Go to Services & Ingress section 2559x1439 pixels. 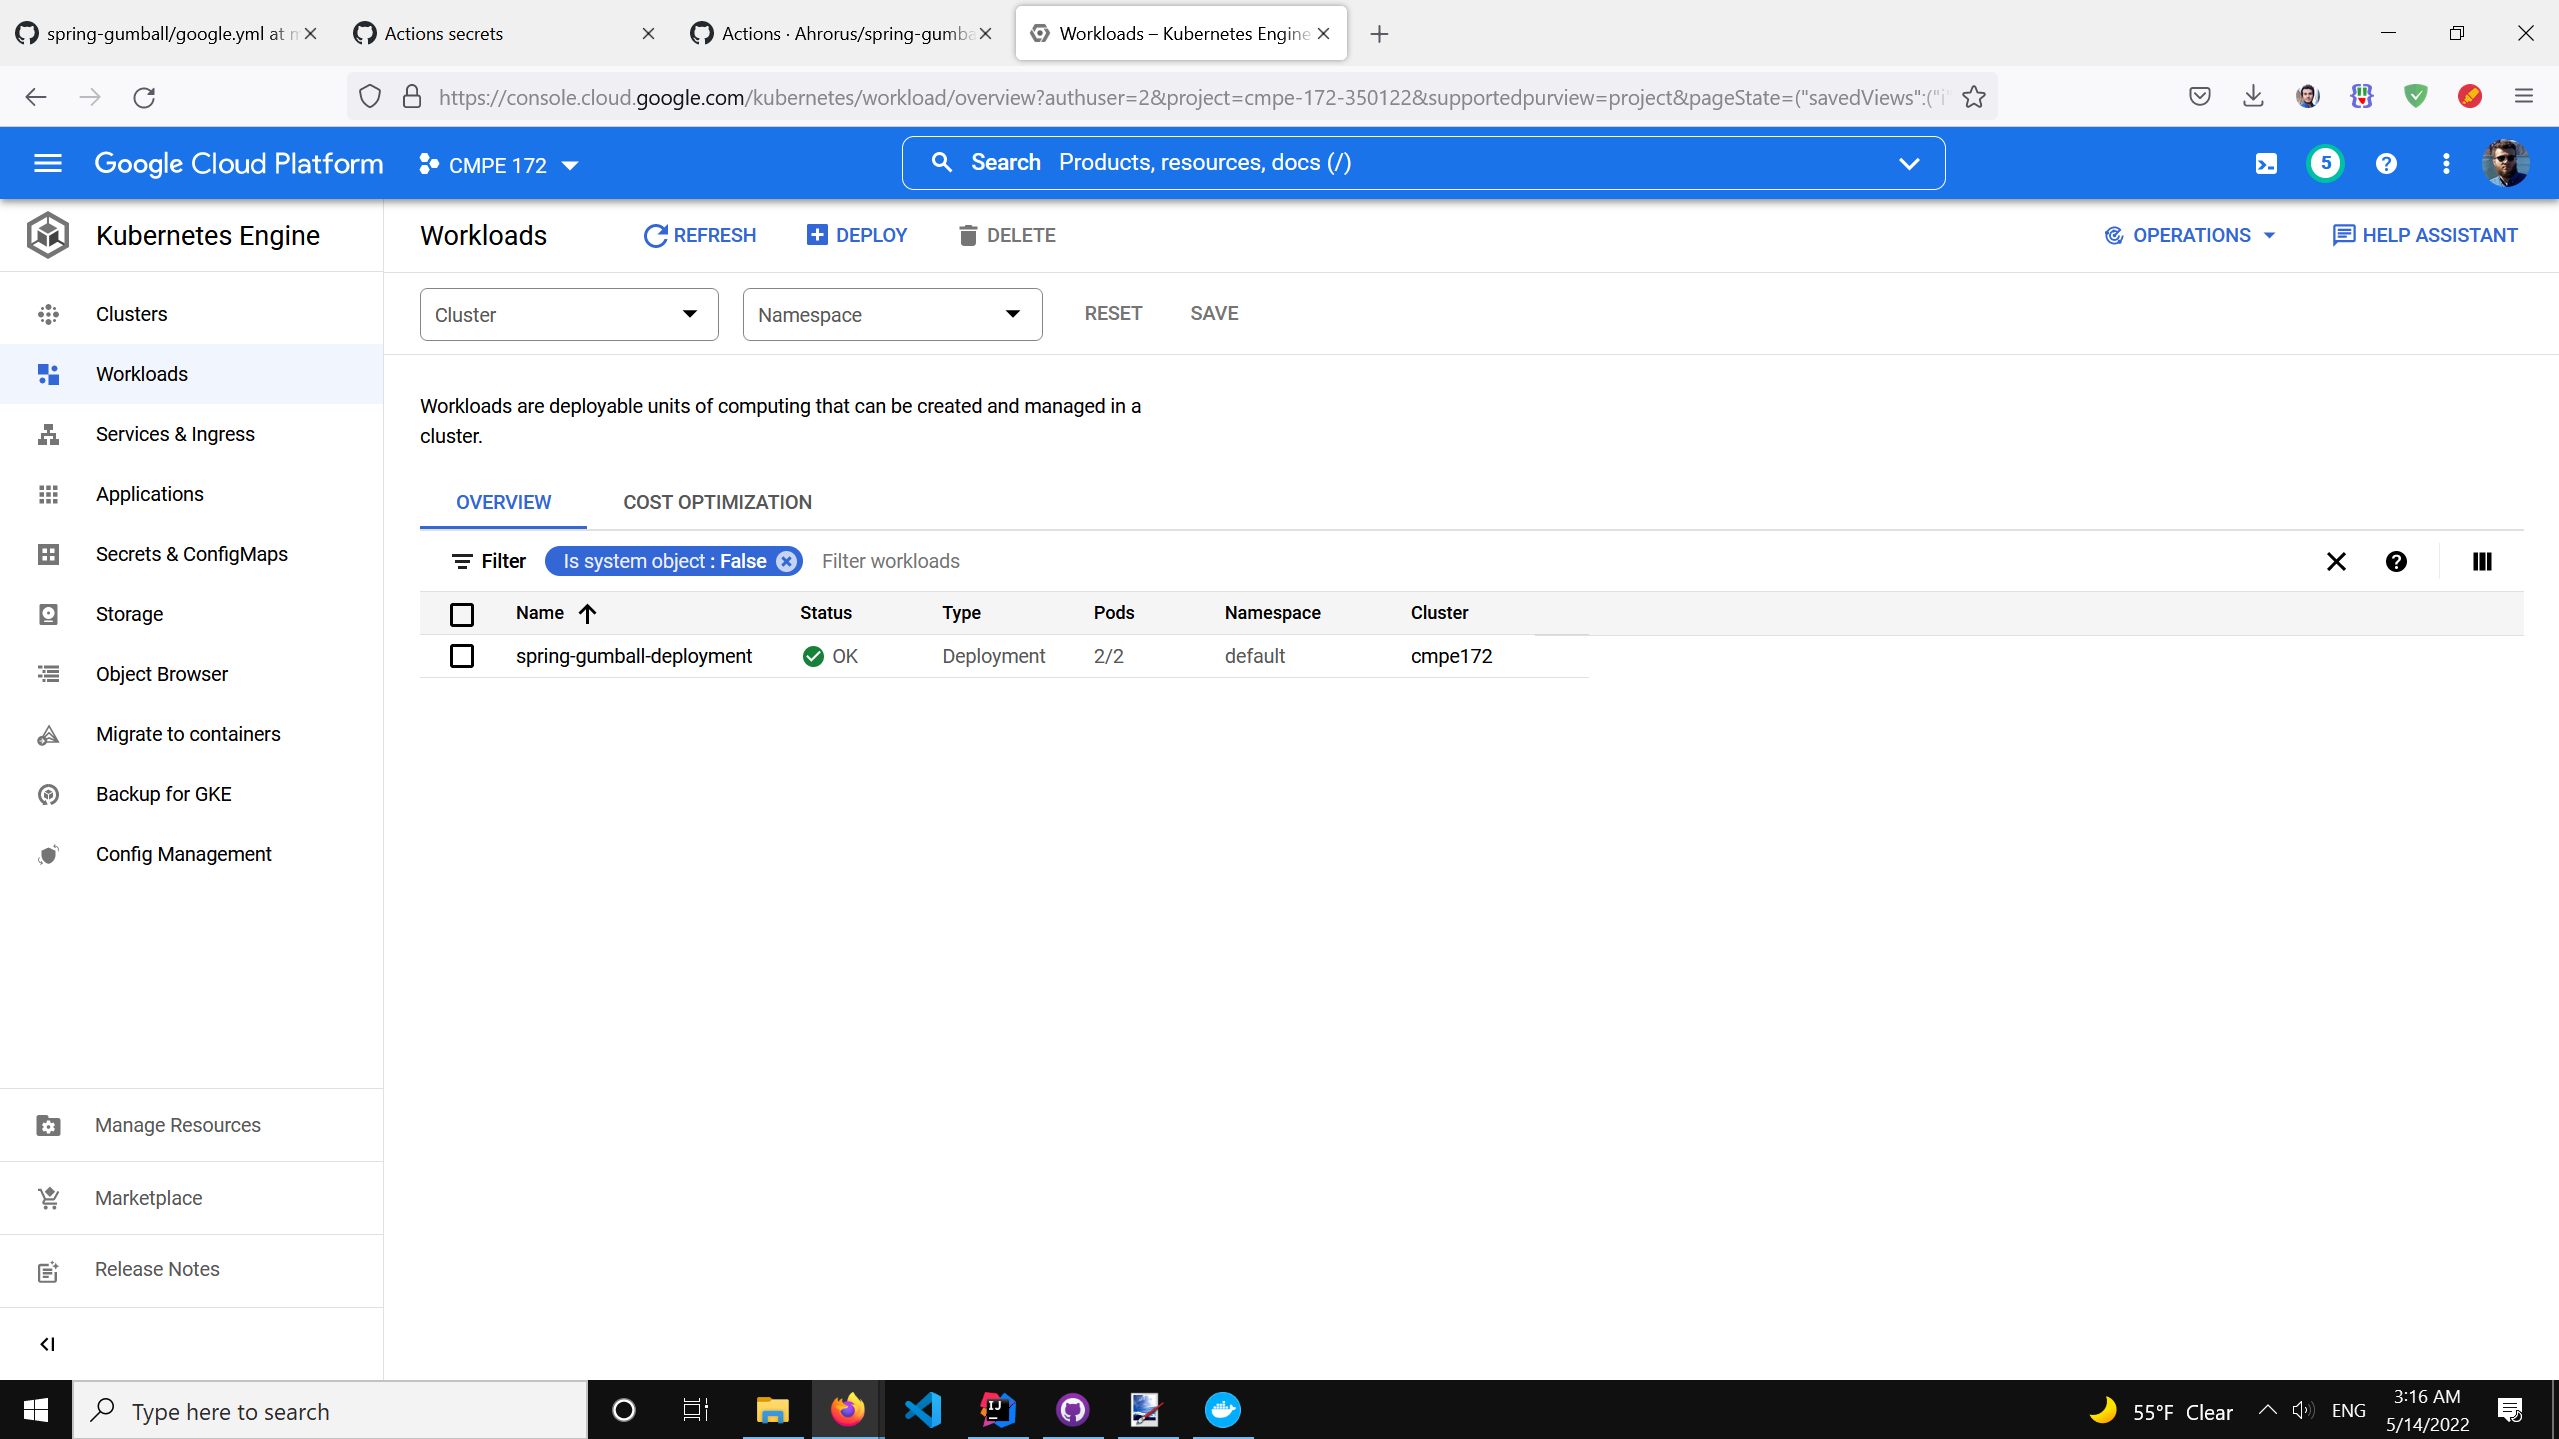click(x=175, y=434)
